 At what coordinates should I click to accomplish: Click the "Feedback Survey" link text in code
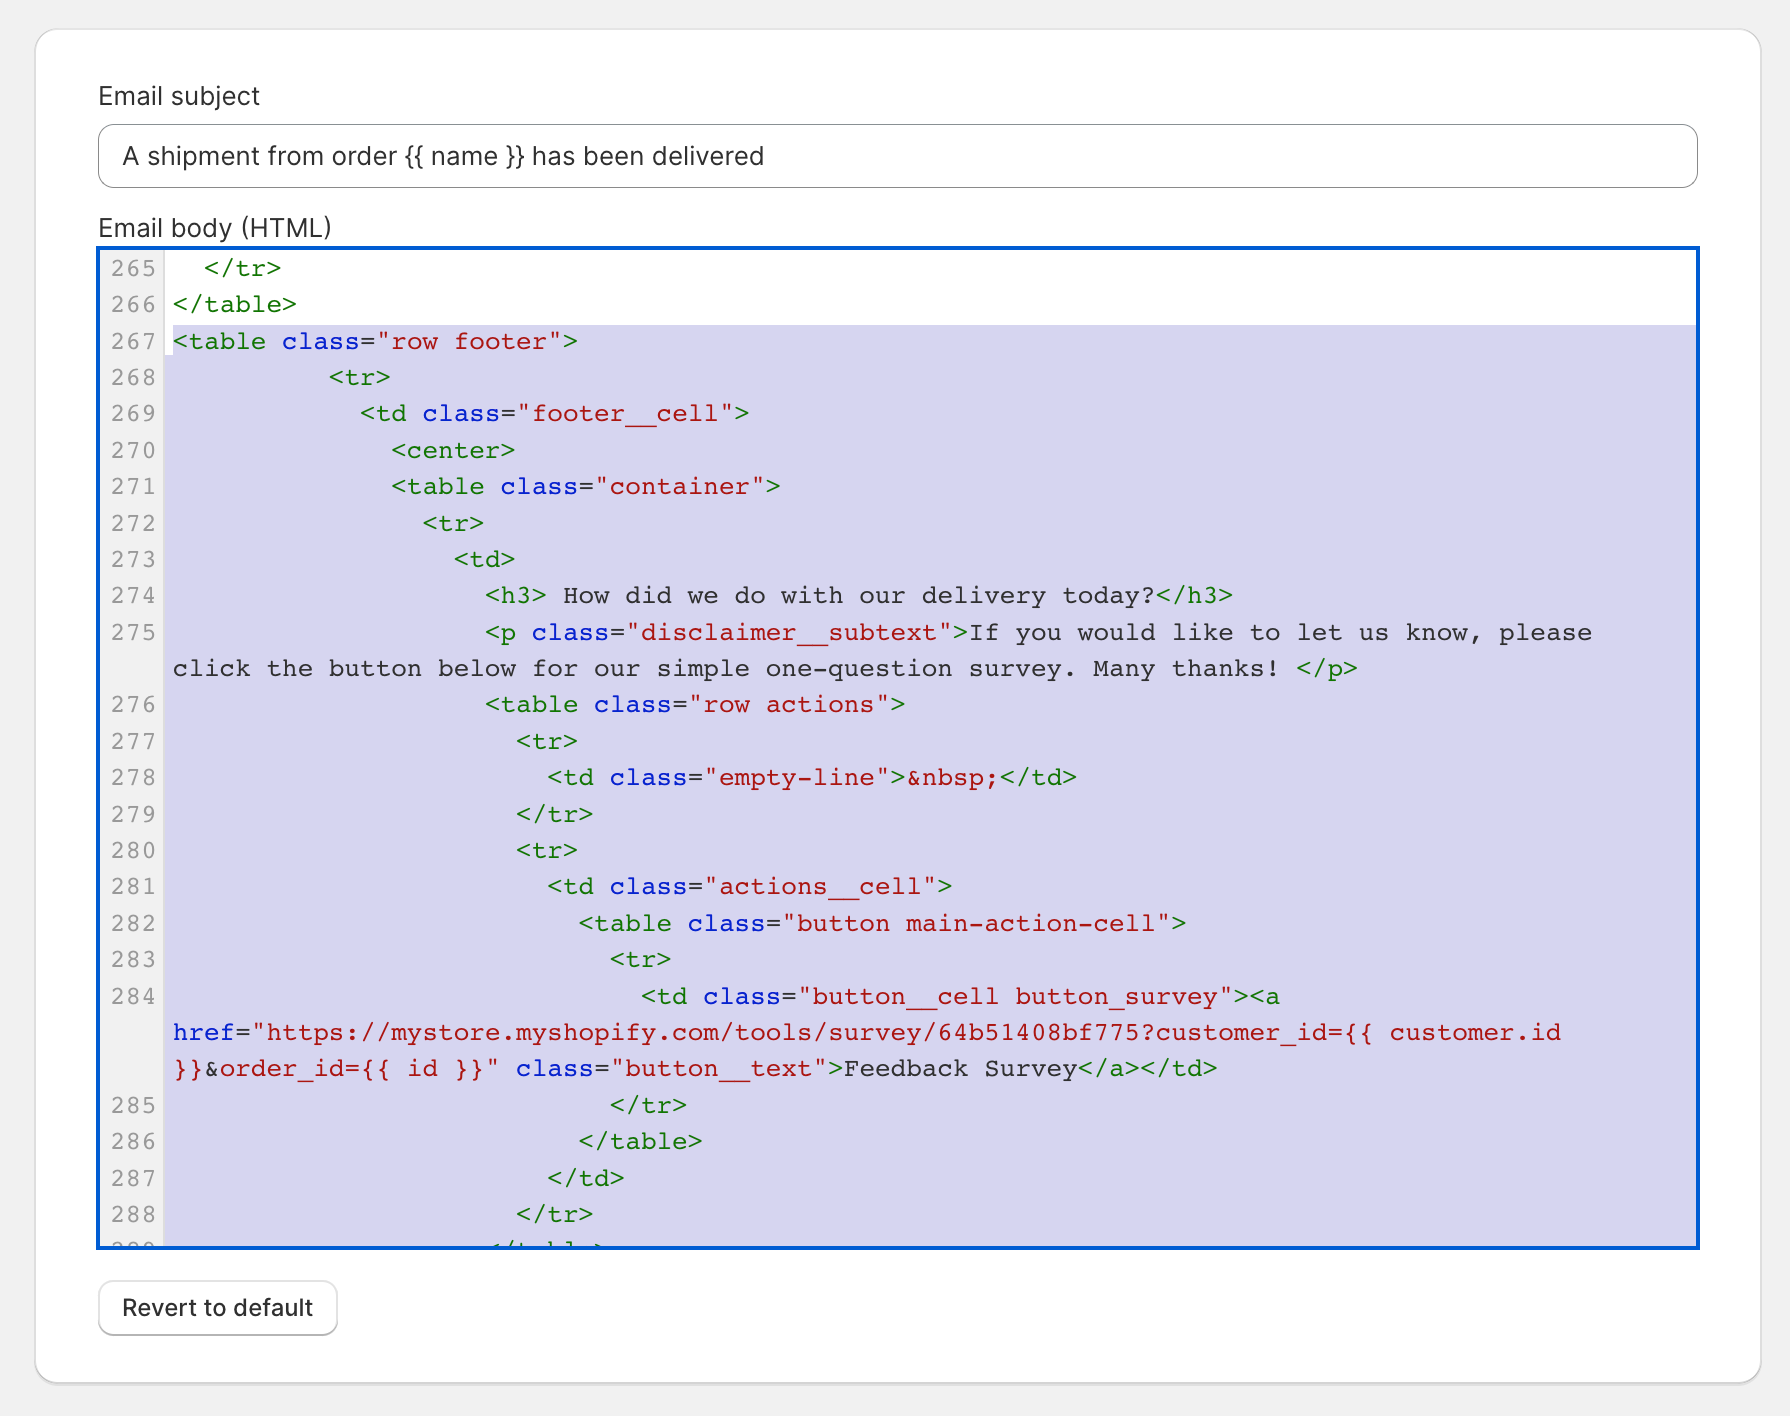(960, 1068)
